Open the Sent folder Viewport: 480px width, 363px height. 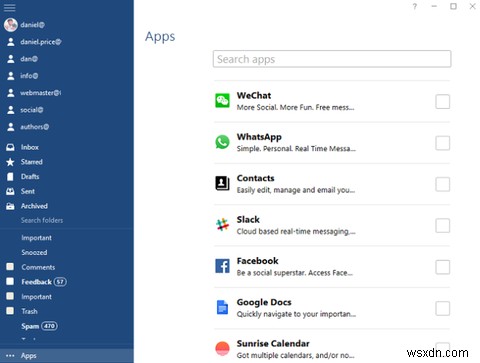[28, 191]
